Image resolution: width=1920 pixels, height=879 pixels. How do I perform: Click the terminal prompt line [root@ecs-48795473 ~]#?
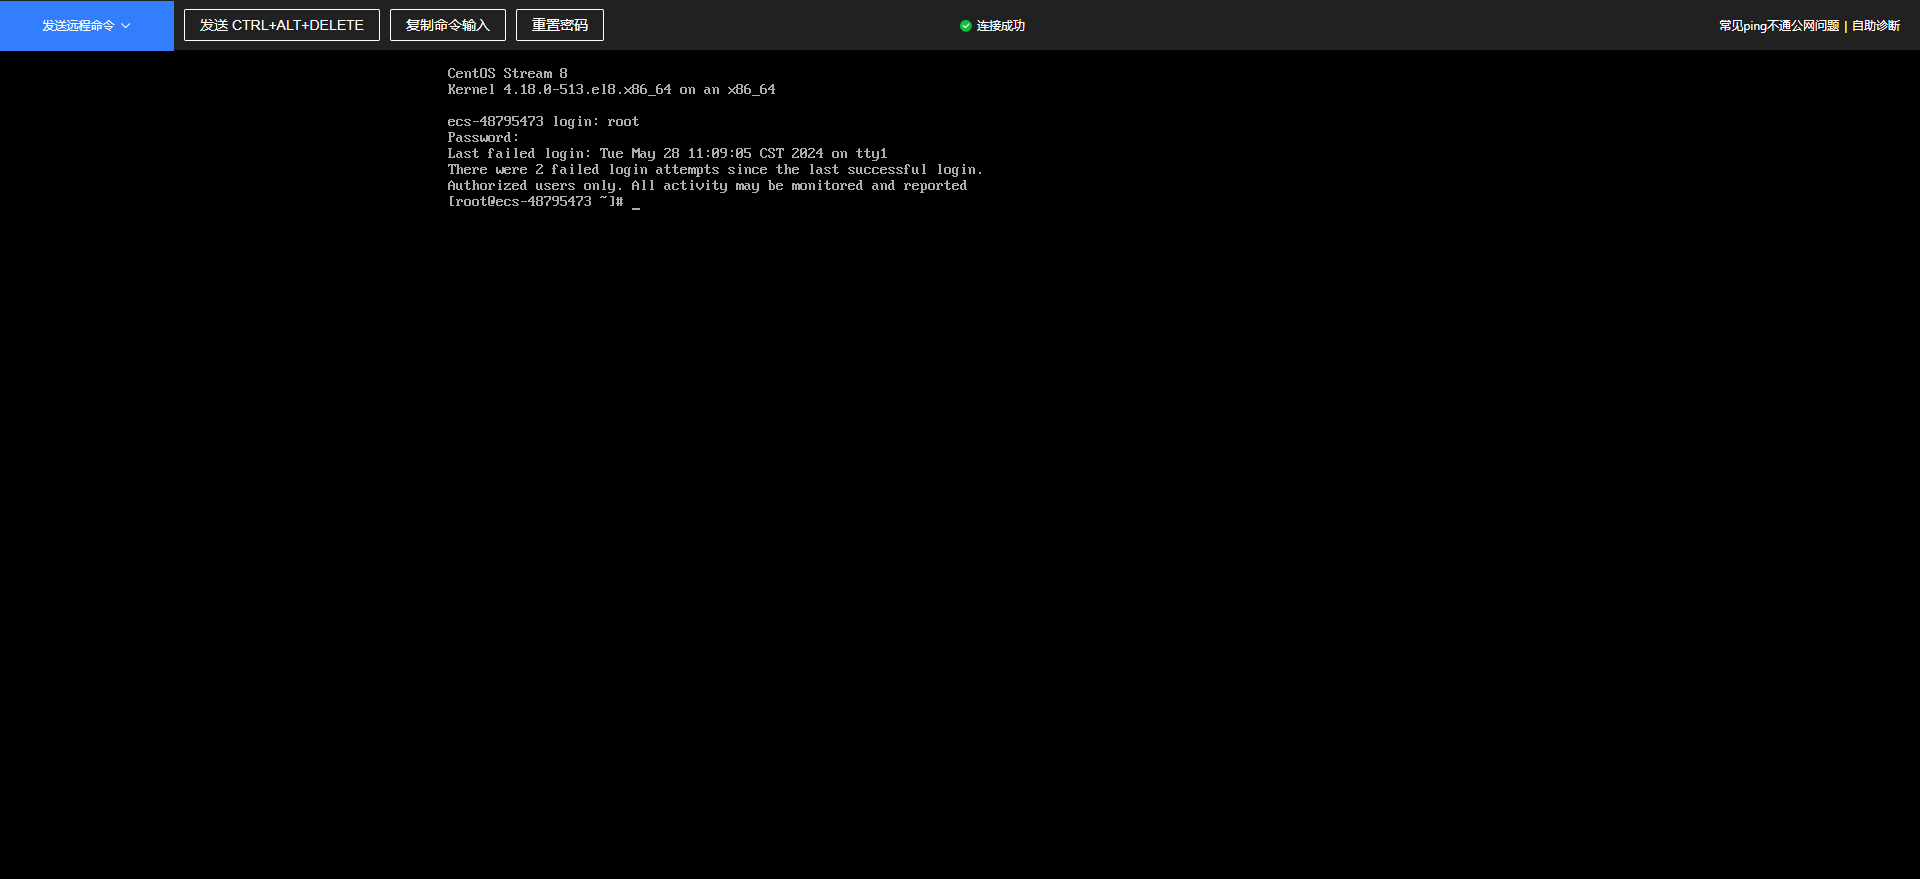pos(536,202)
